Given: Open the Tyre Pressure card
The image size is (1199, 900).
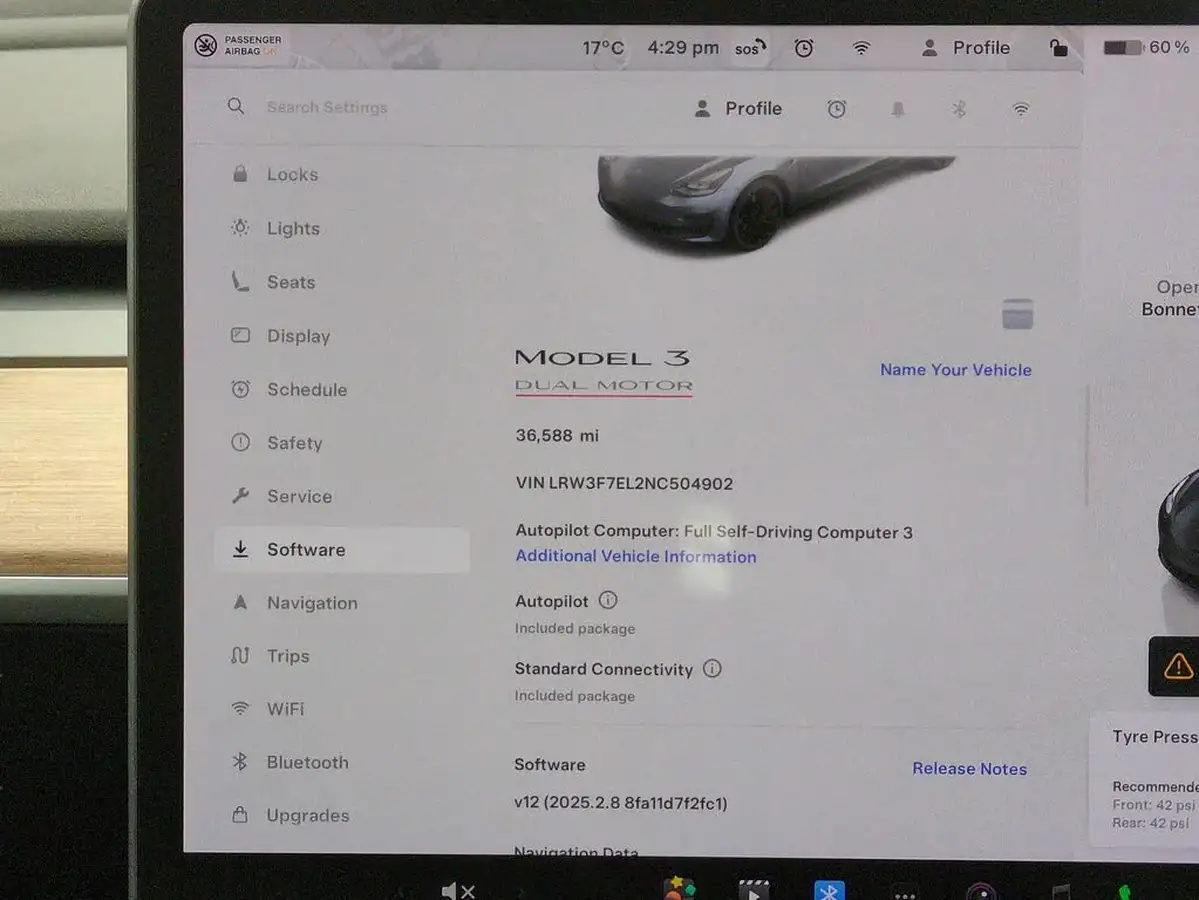Looking at the screenshot, I should 1145,780.
